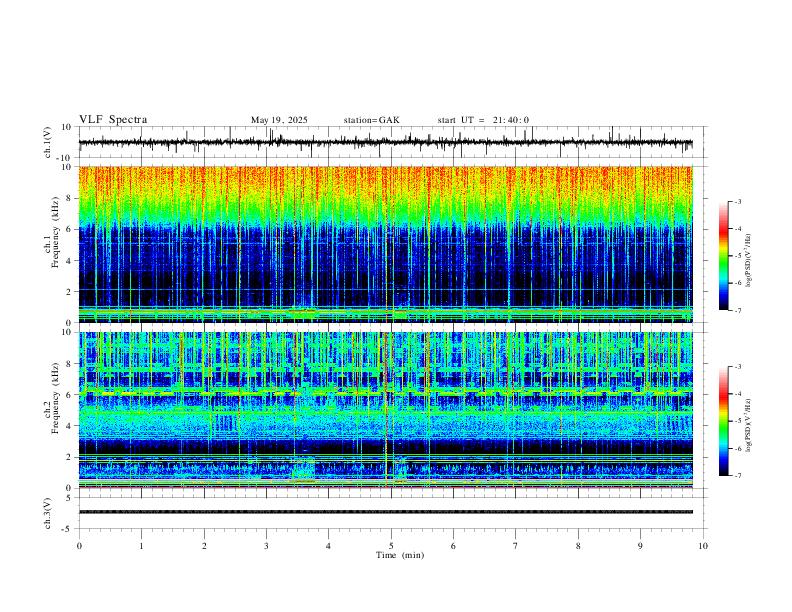
Task: Click the ch.1 spectrogram plot
Action: 386,244
